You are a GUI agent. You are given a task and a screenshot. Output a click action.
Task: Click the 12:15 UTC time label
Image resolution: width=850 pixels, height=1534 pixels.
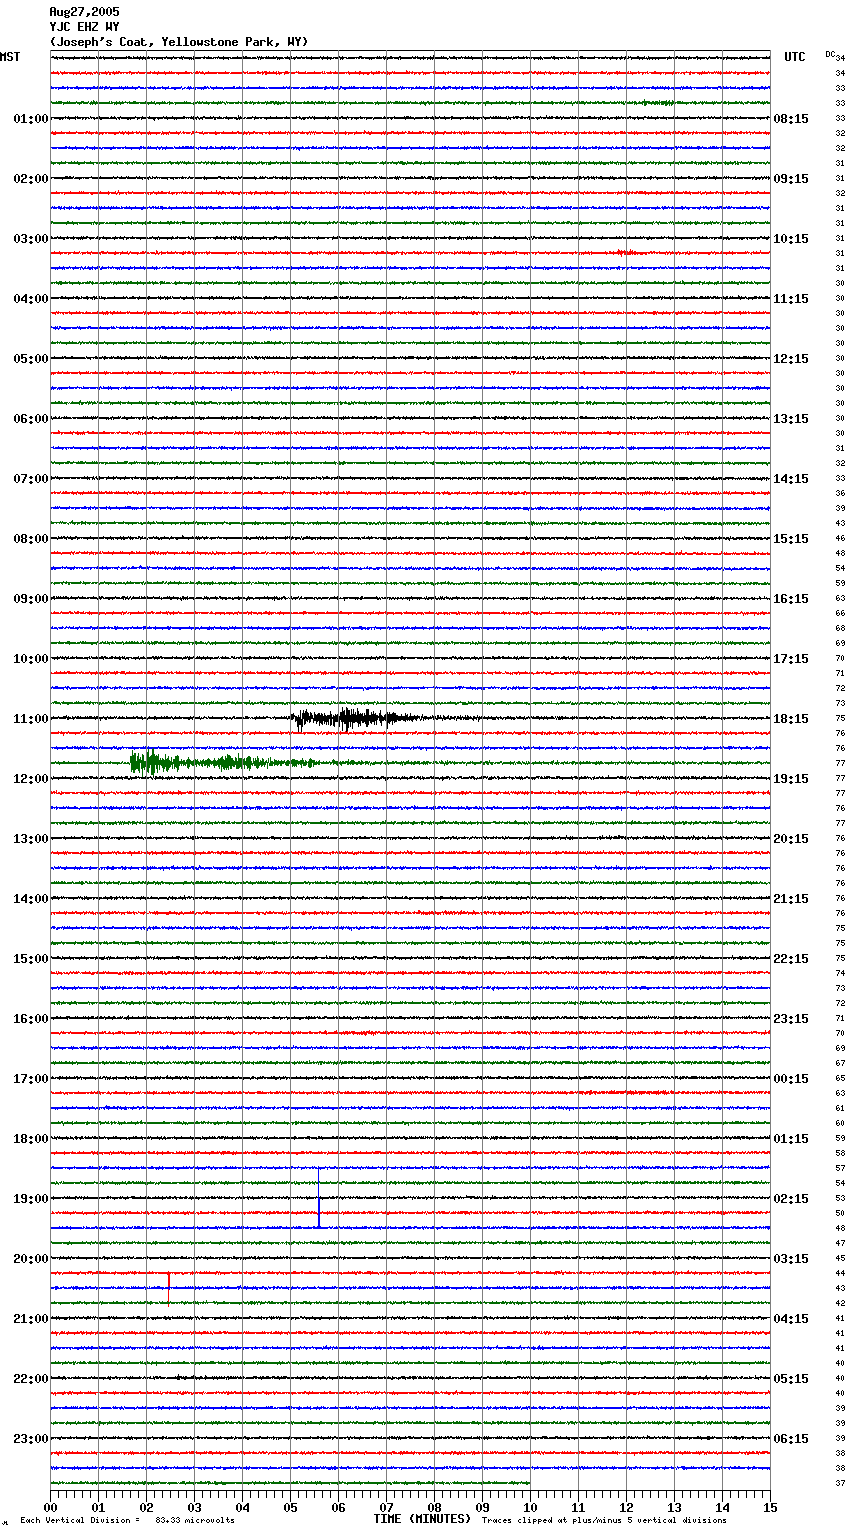pos(791,359)
